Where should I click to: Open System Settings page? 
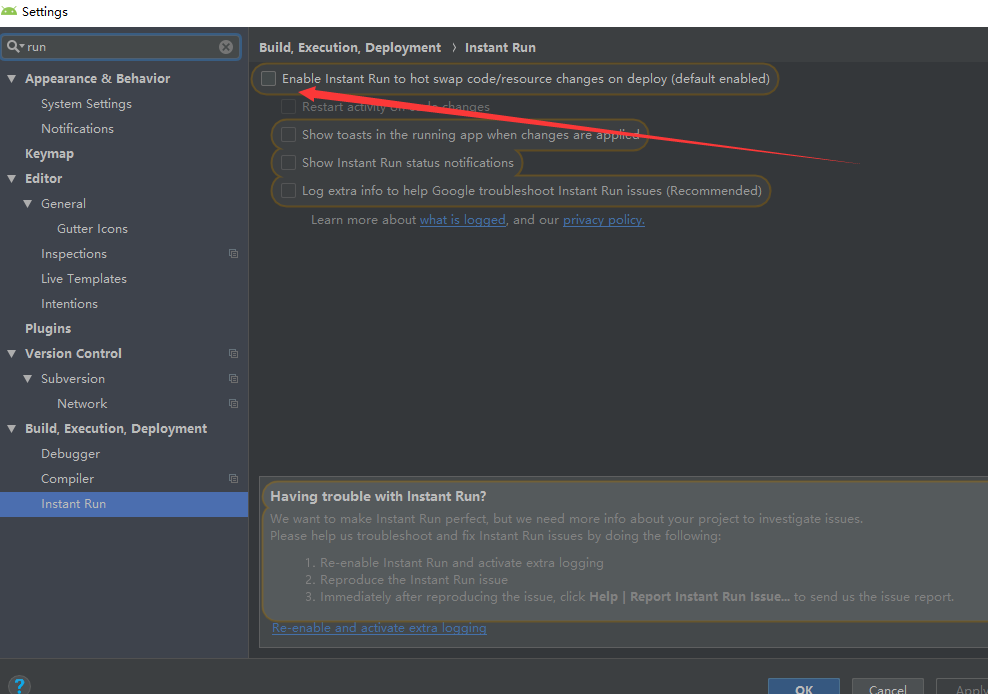86,103
